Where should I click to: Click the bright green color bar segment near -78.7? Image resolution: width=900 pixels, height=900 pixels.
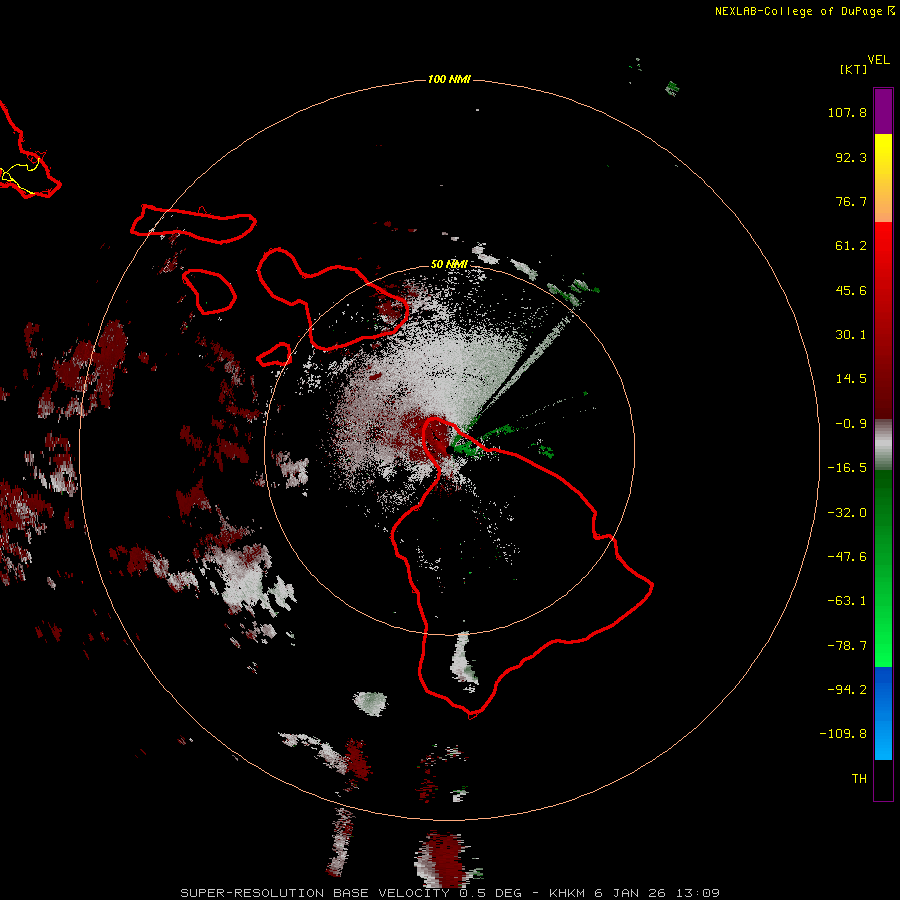(883, 643)
